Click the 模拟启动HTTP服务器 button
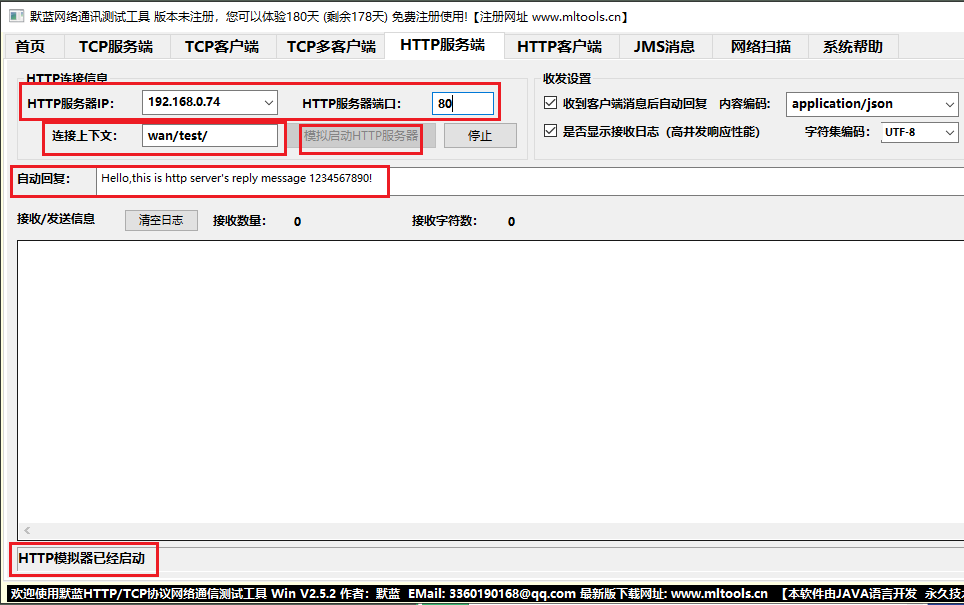The height and width of the screenshot is (605, 964). (x=361, y=135)
